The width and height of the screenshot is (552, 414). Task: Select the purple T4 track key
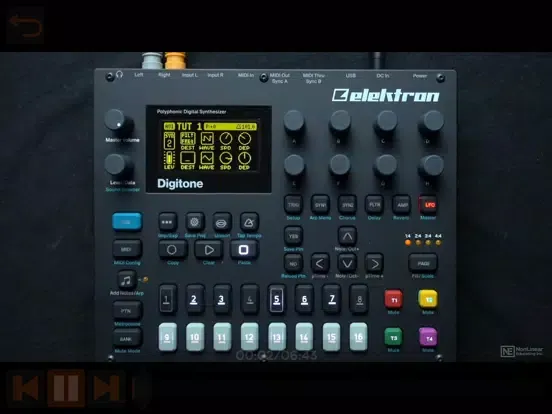pos(428,337)
